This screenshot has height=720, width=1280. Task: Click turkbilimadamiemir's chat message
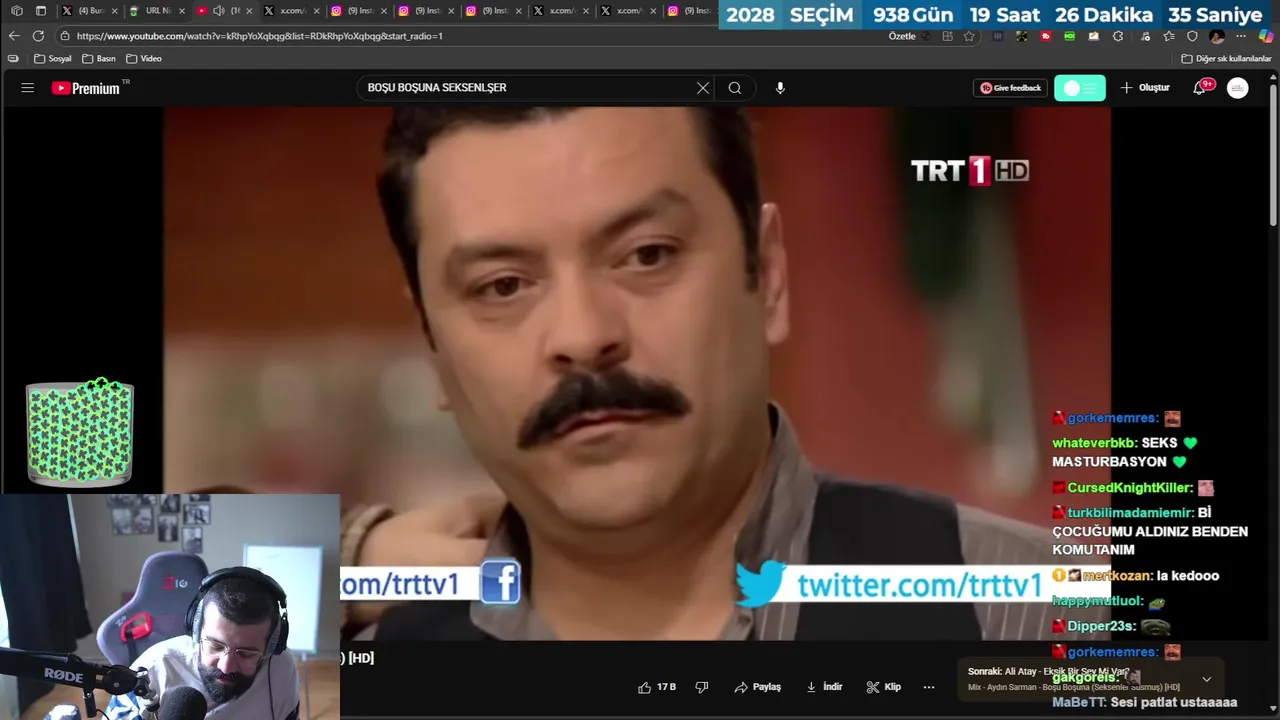tap(1150, 531)
